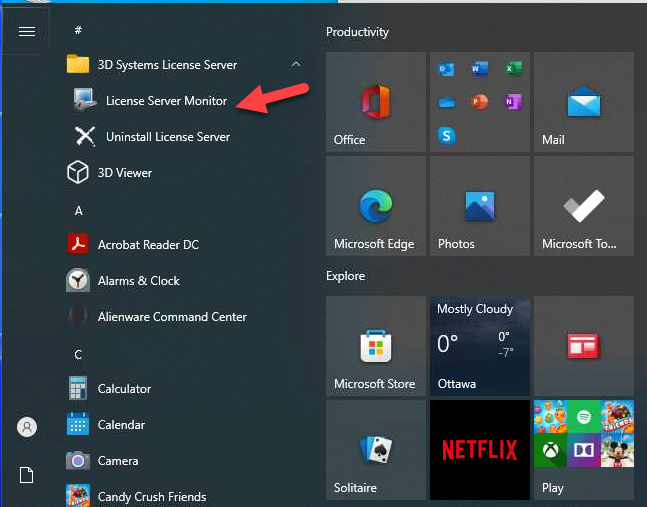This screenshot has height=507, width=647.
Task: Click the Explore group heading
Action: point(345,276)
